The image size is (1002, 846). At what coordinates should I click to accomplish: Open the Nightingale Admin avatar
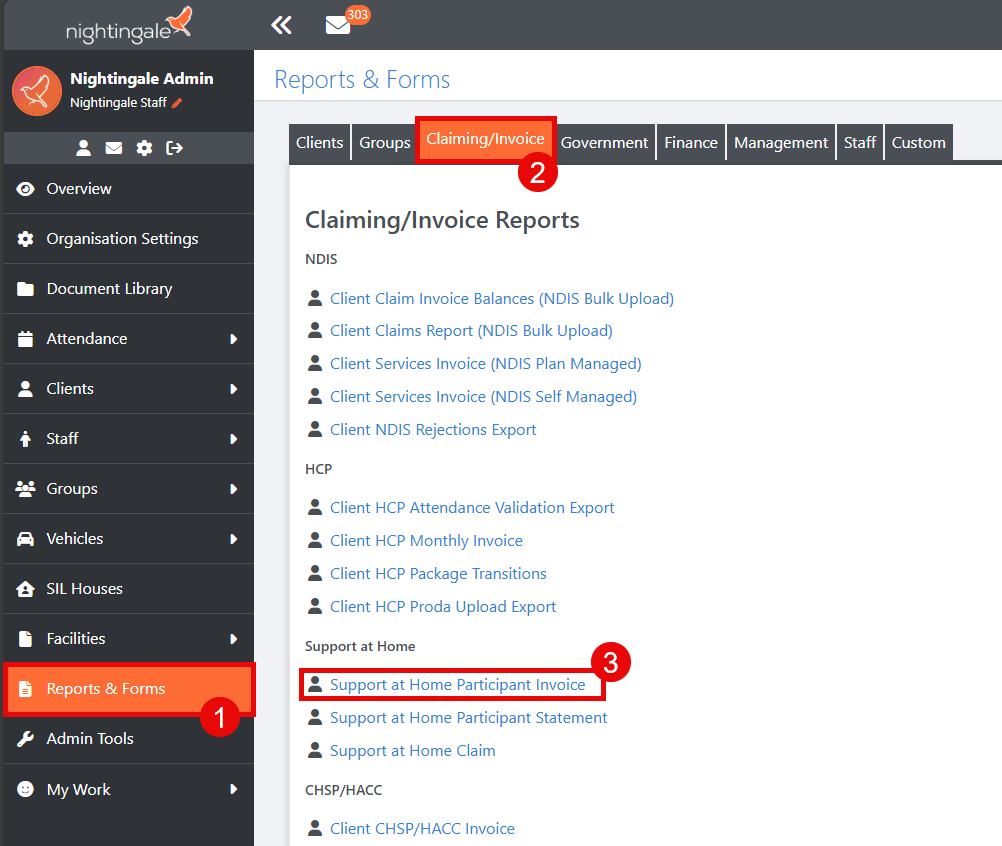(37, 91)
